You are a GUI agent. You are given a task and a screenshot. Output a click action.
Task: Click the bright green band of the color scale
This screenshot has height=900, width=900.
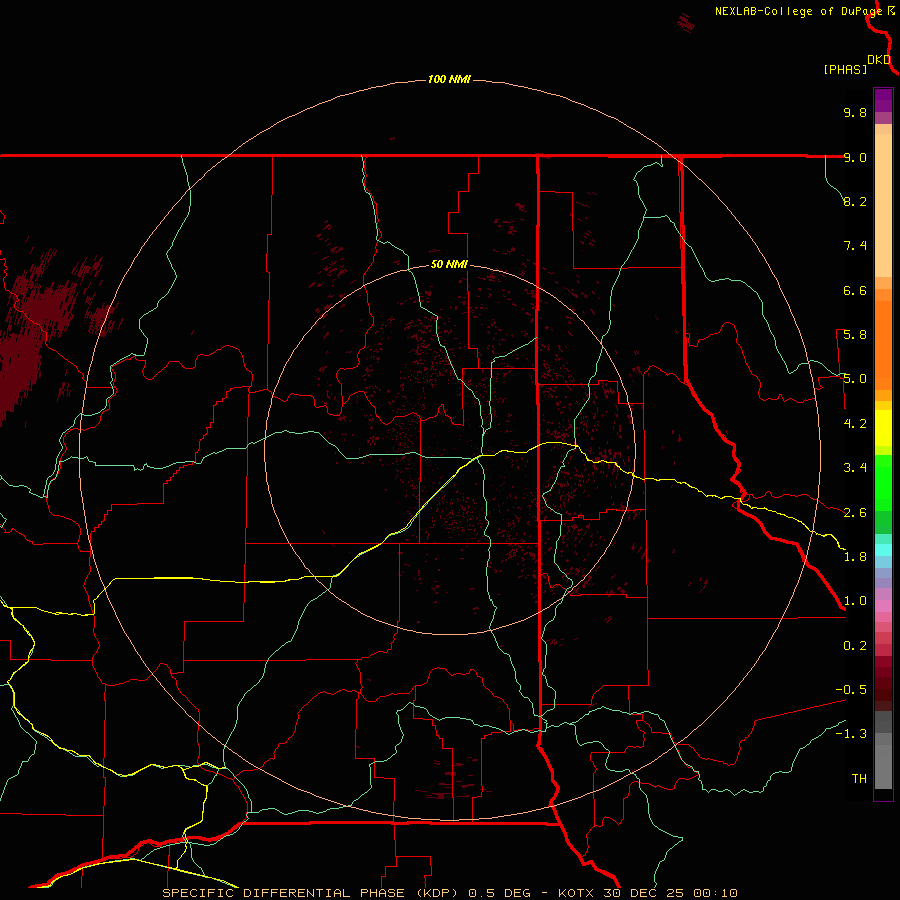click(883, 482)
